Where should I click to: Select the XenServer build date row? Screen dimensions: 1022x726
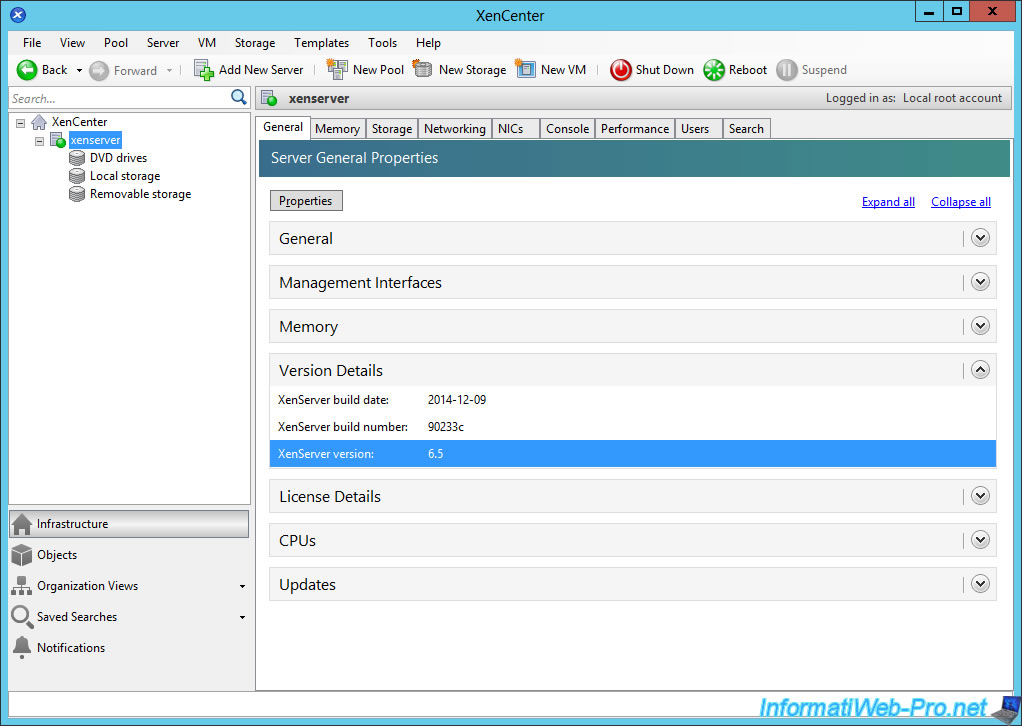coord(633,399)
